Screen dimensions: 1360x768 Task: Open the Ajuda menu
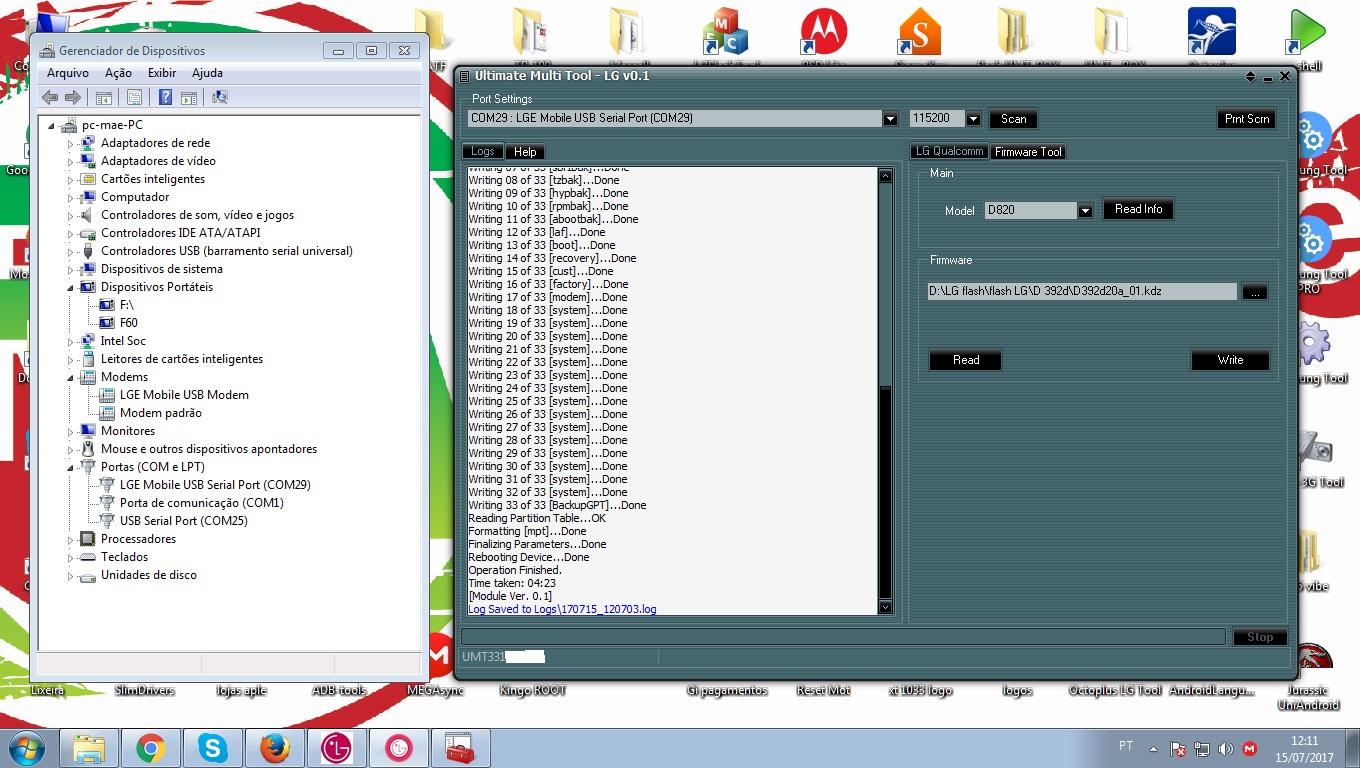(x=207, y=73)
